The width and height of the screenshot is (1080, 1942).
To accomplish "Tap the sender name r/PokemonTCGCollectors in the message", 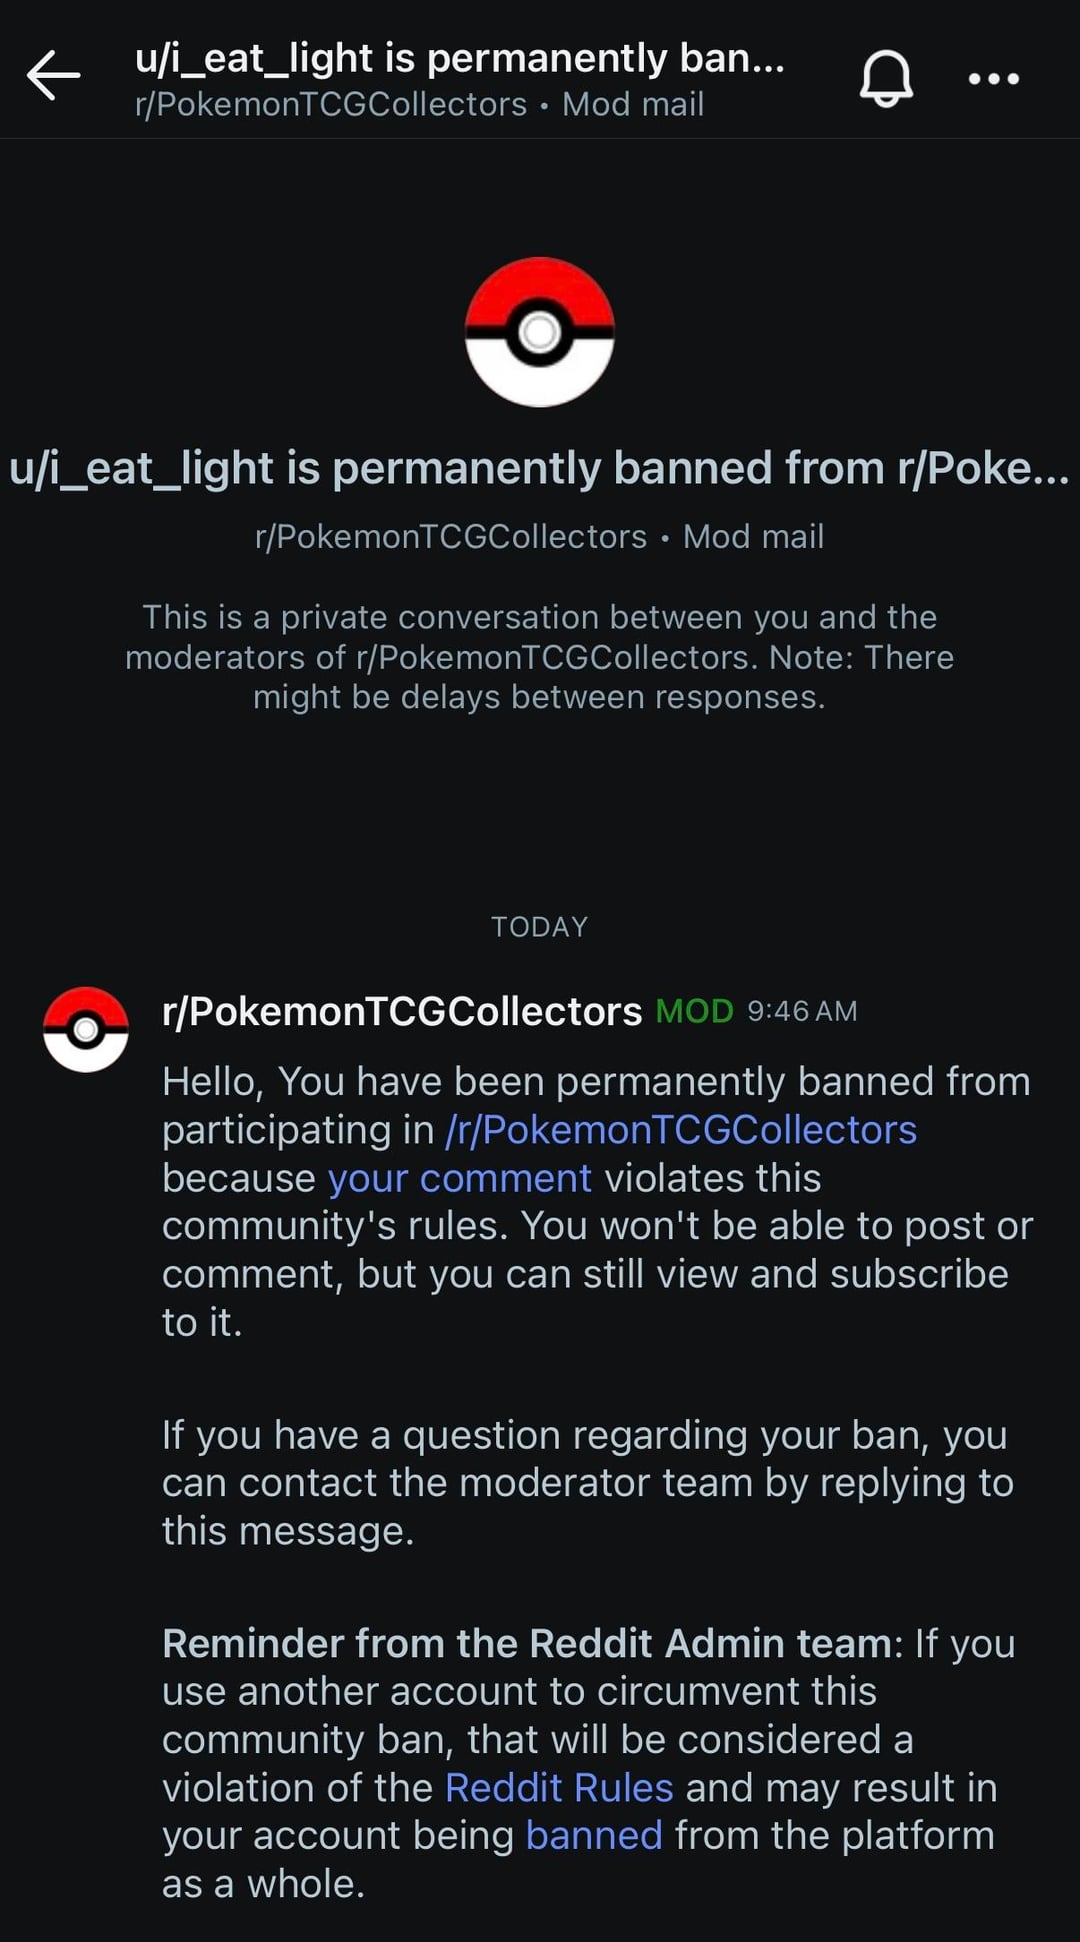I will tap(402, 1011).
